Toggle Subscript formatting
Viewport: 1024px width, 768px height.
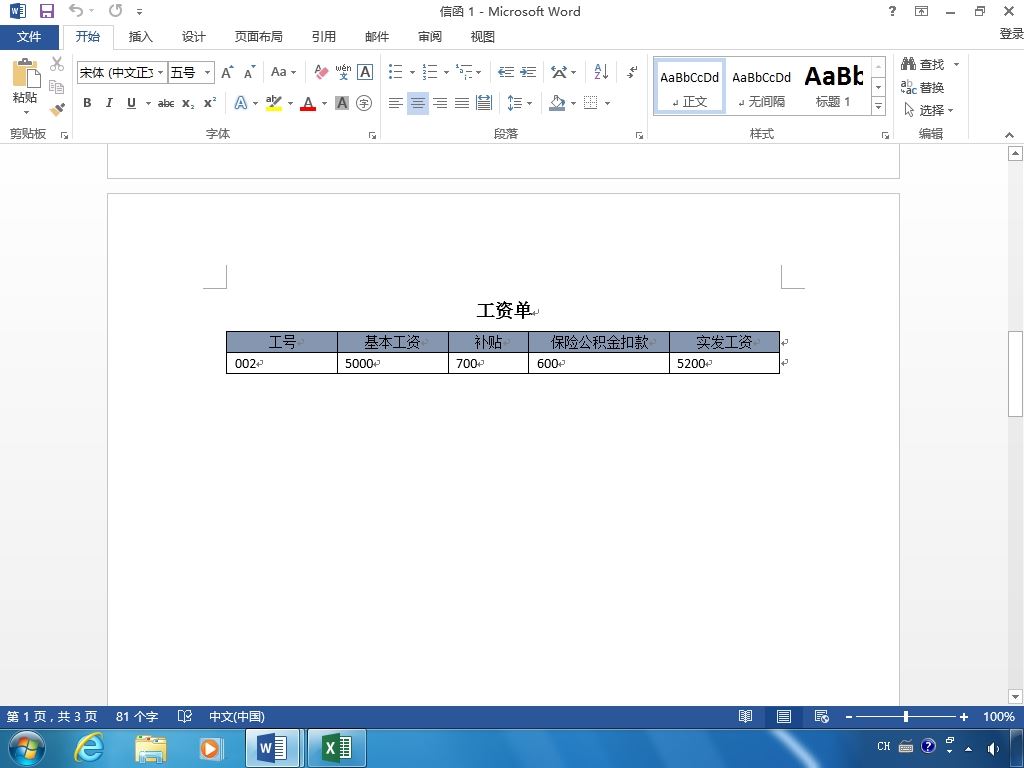[x=188, y=103]
